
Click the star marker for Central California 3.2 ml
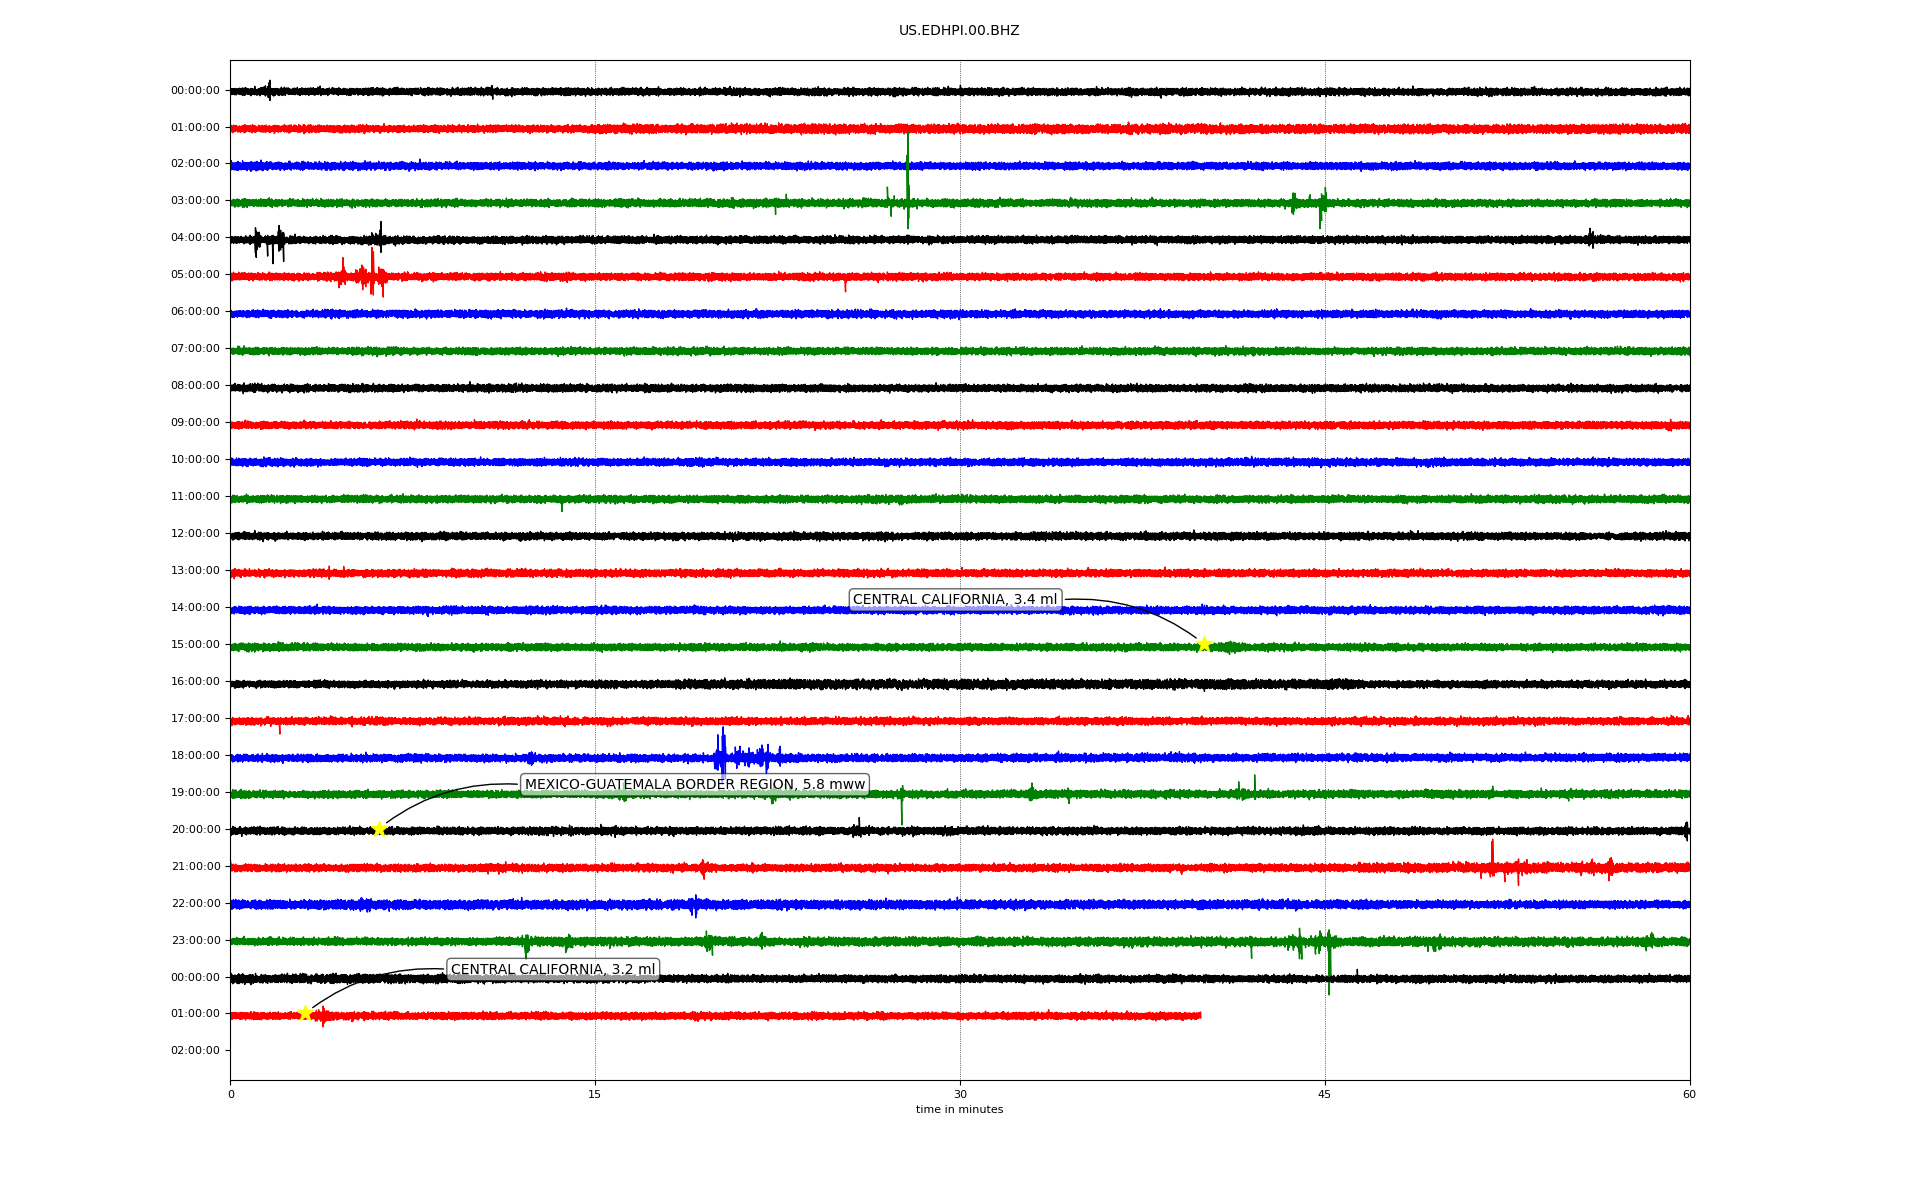click(305, 1013)
